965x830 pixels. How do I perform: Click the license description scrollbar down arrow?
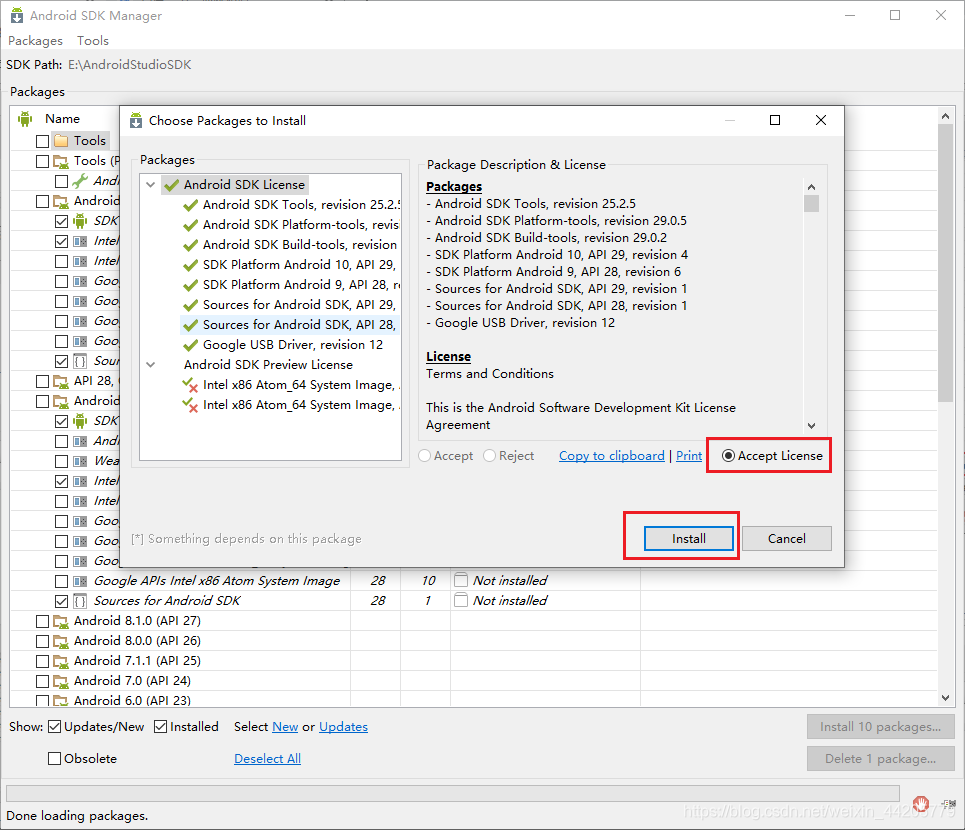pyautogui.click(x=811, y=426)
